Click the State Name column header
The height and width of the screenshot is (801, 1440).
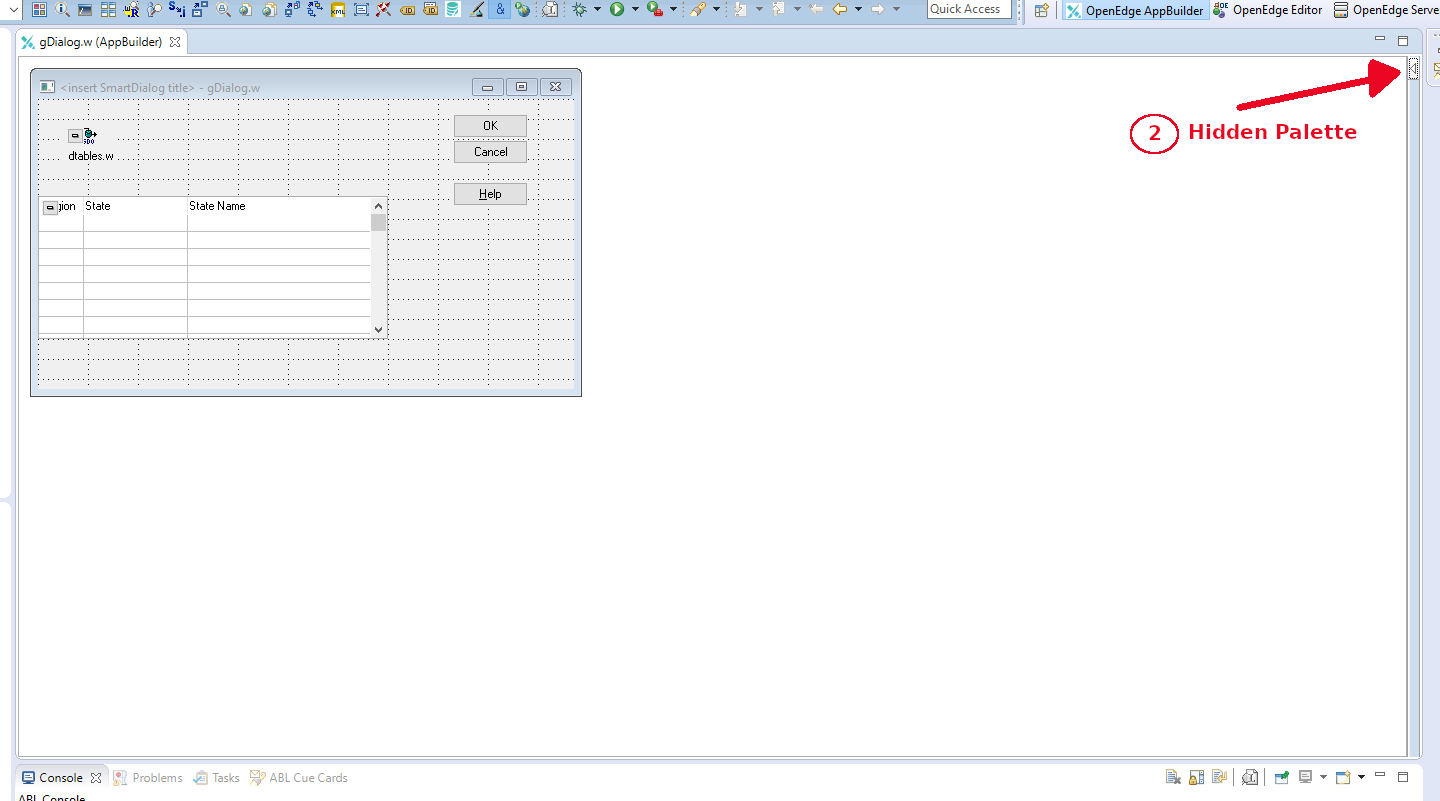[x=279, y=206]
